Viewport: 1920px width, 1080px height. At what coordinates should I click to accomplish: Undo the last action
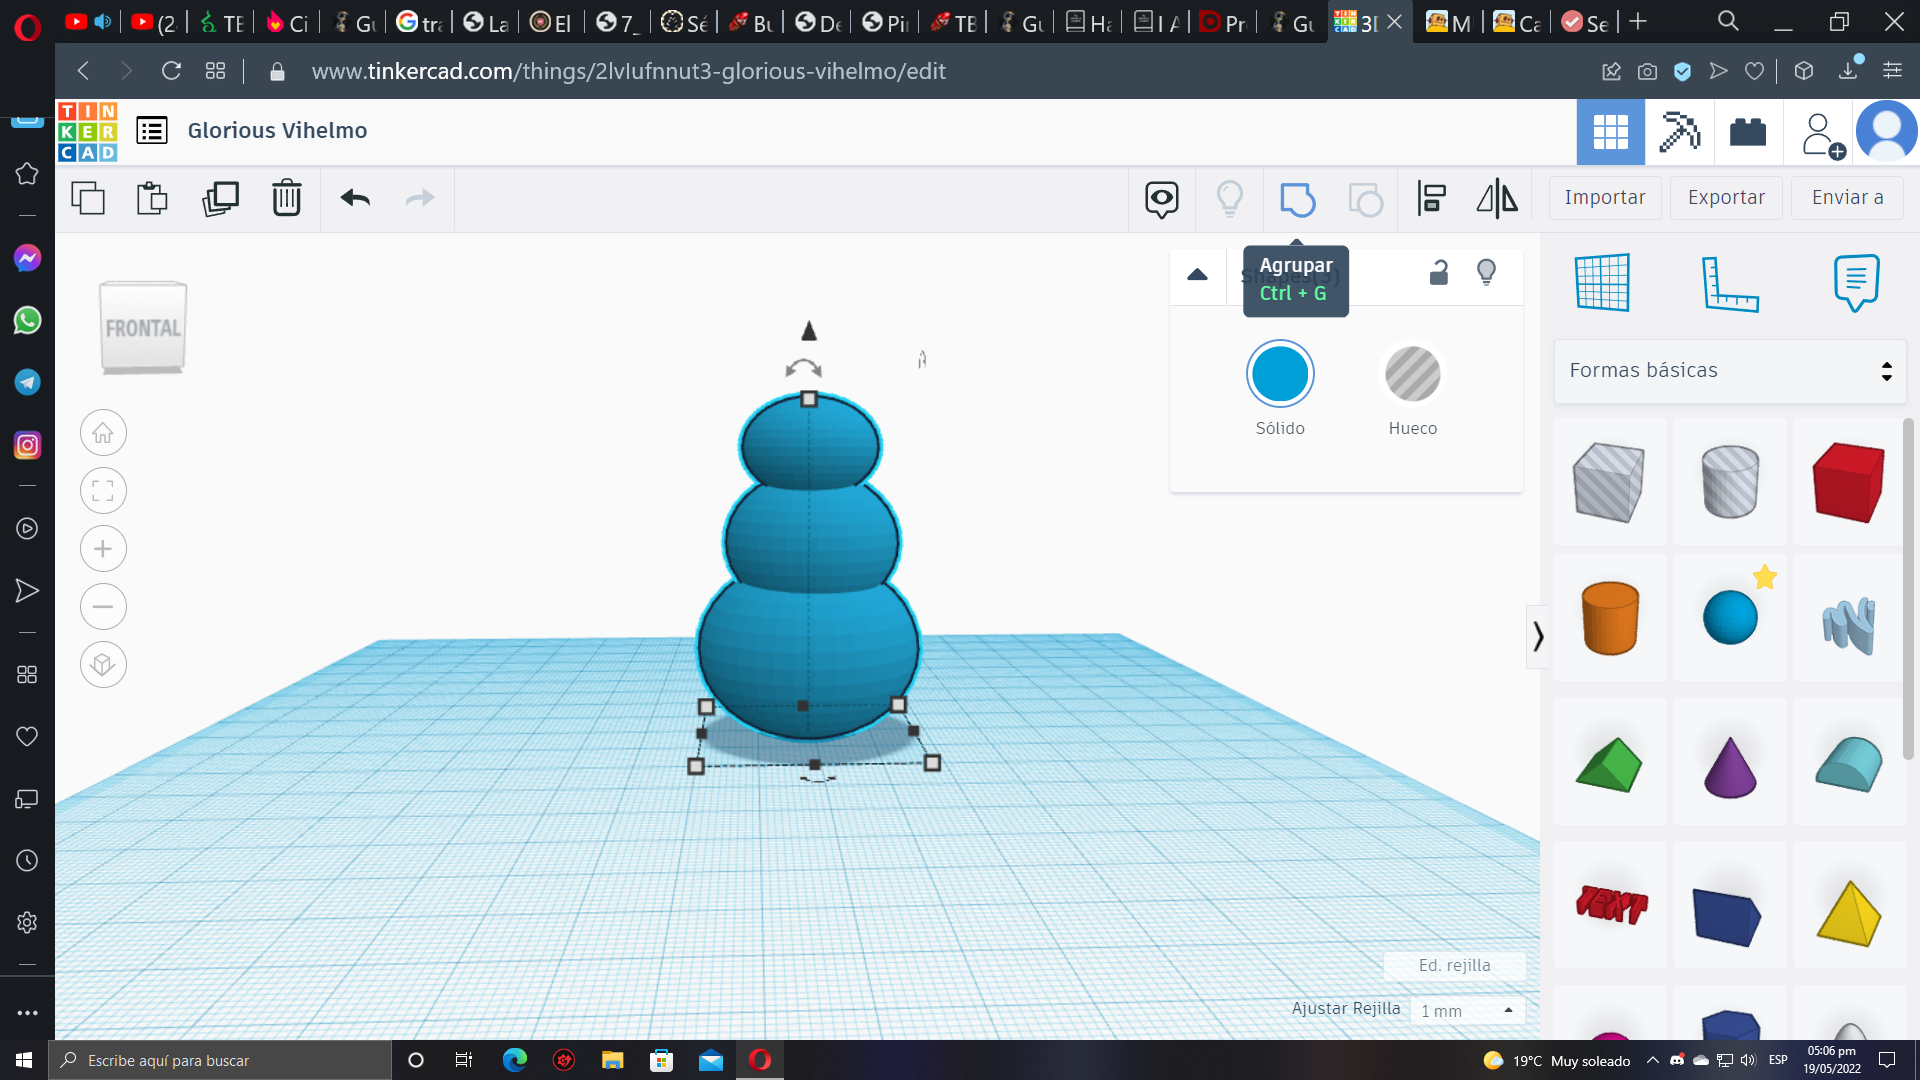pos(355,198)
